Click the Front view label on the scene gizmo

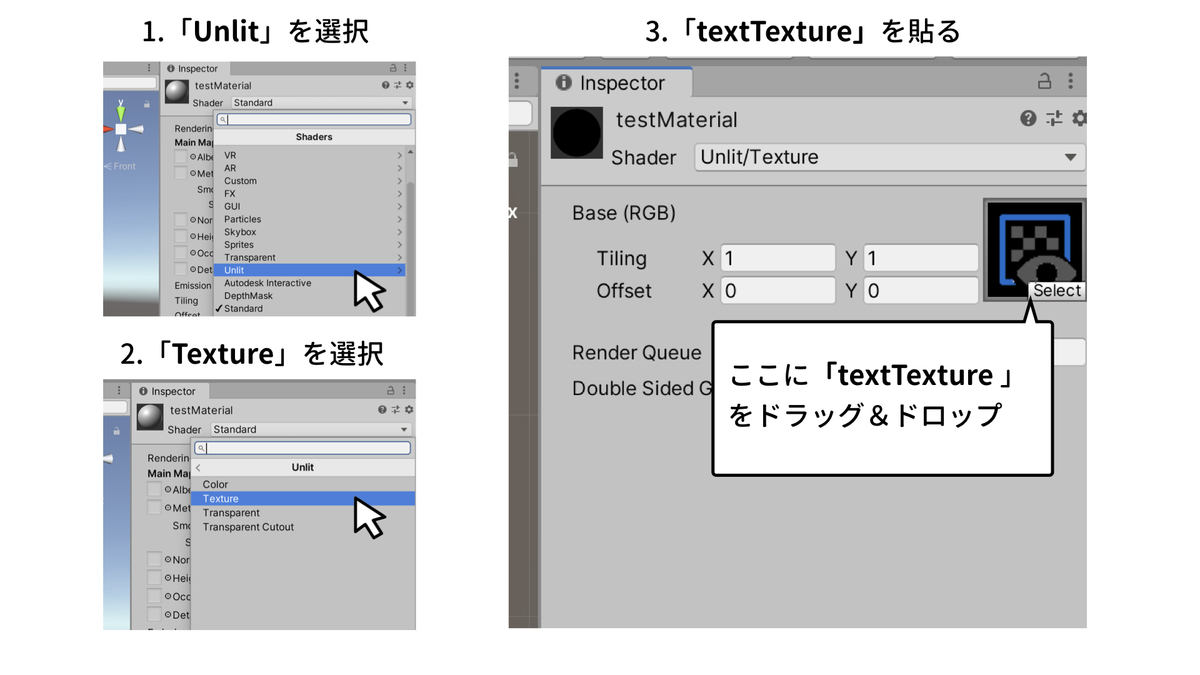point(124,166)
